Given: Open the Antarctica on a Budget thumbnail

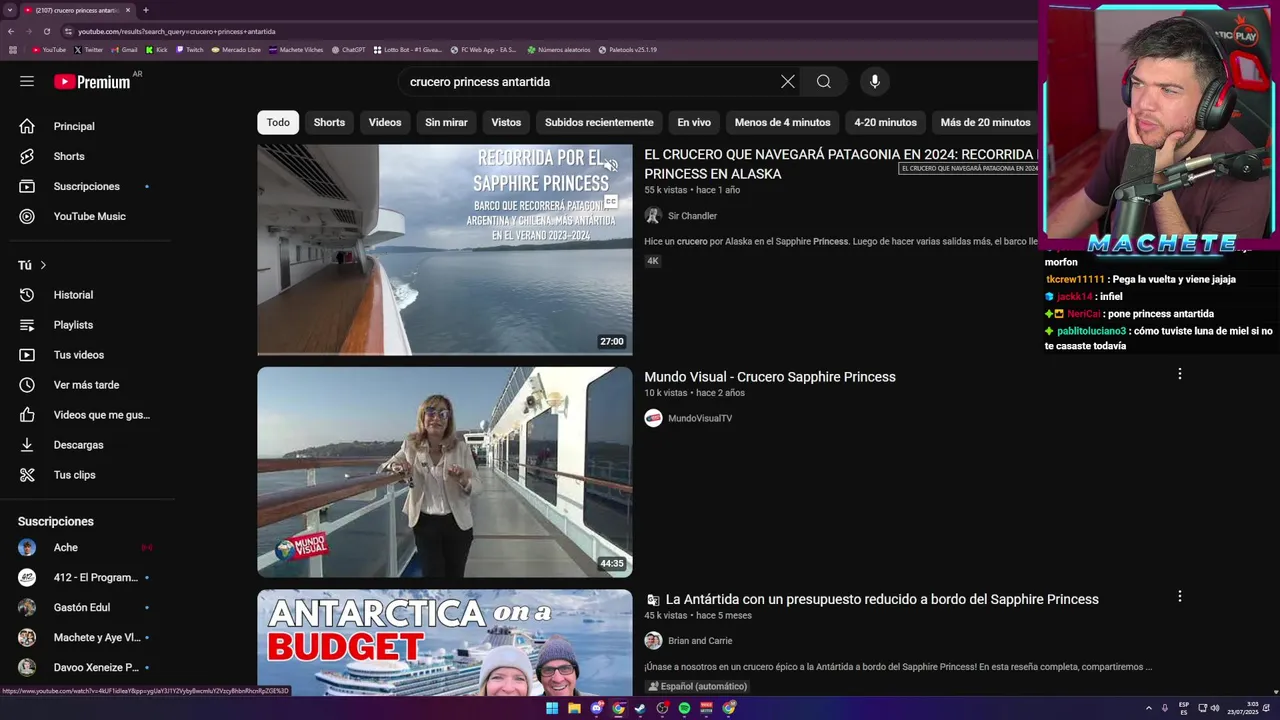Looking at the screenshot, I should click(445, 643).
